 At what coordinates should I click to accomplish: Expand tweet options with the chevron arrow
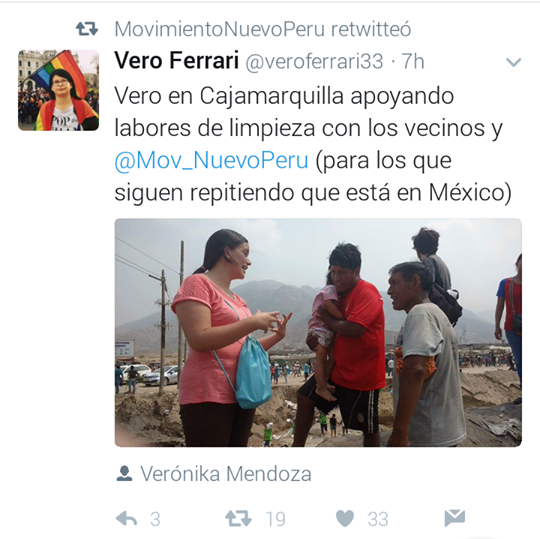(513, 62)
